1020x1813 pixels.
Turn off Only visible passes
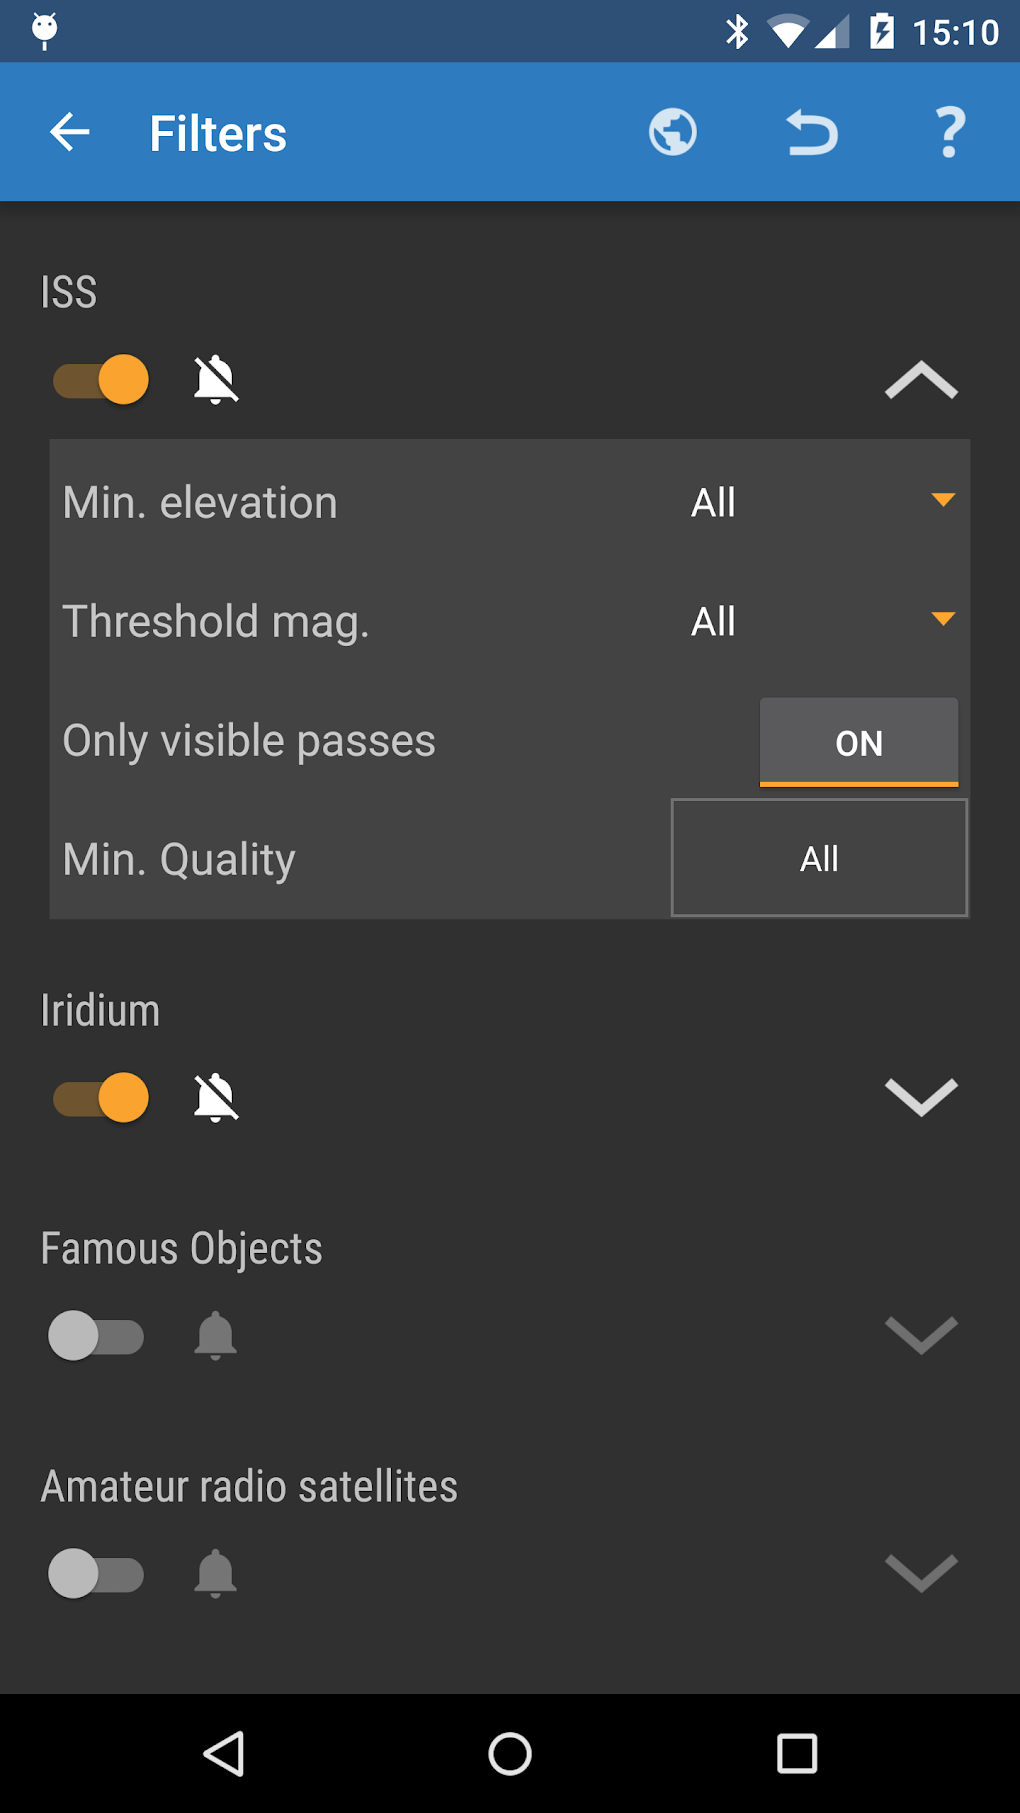[x=858, y=742]
